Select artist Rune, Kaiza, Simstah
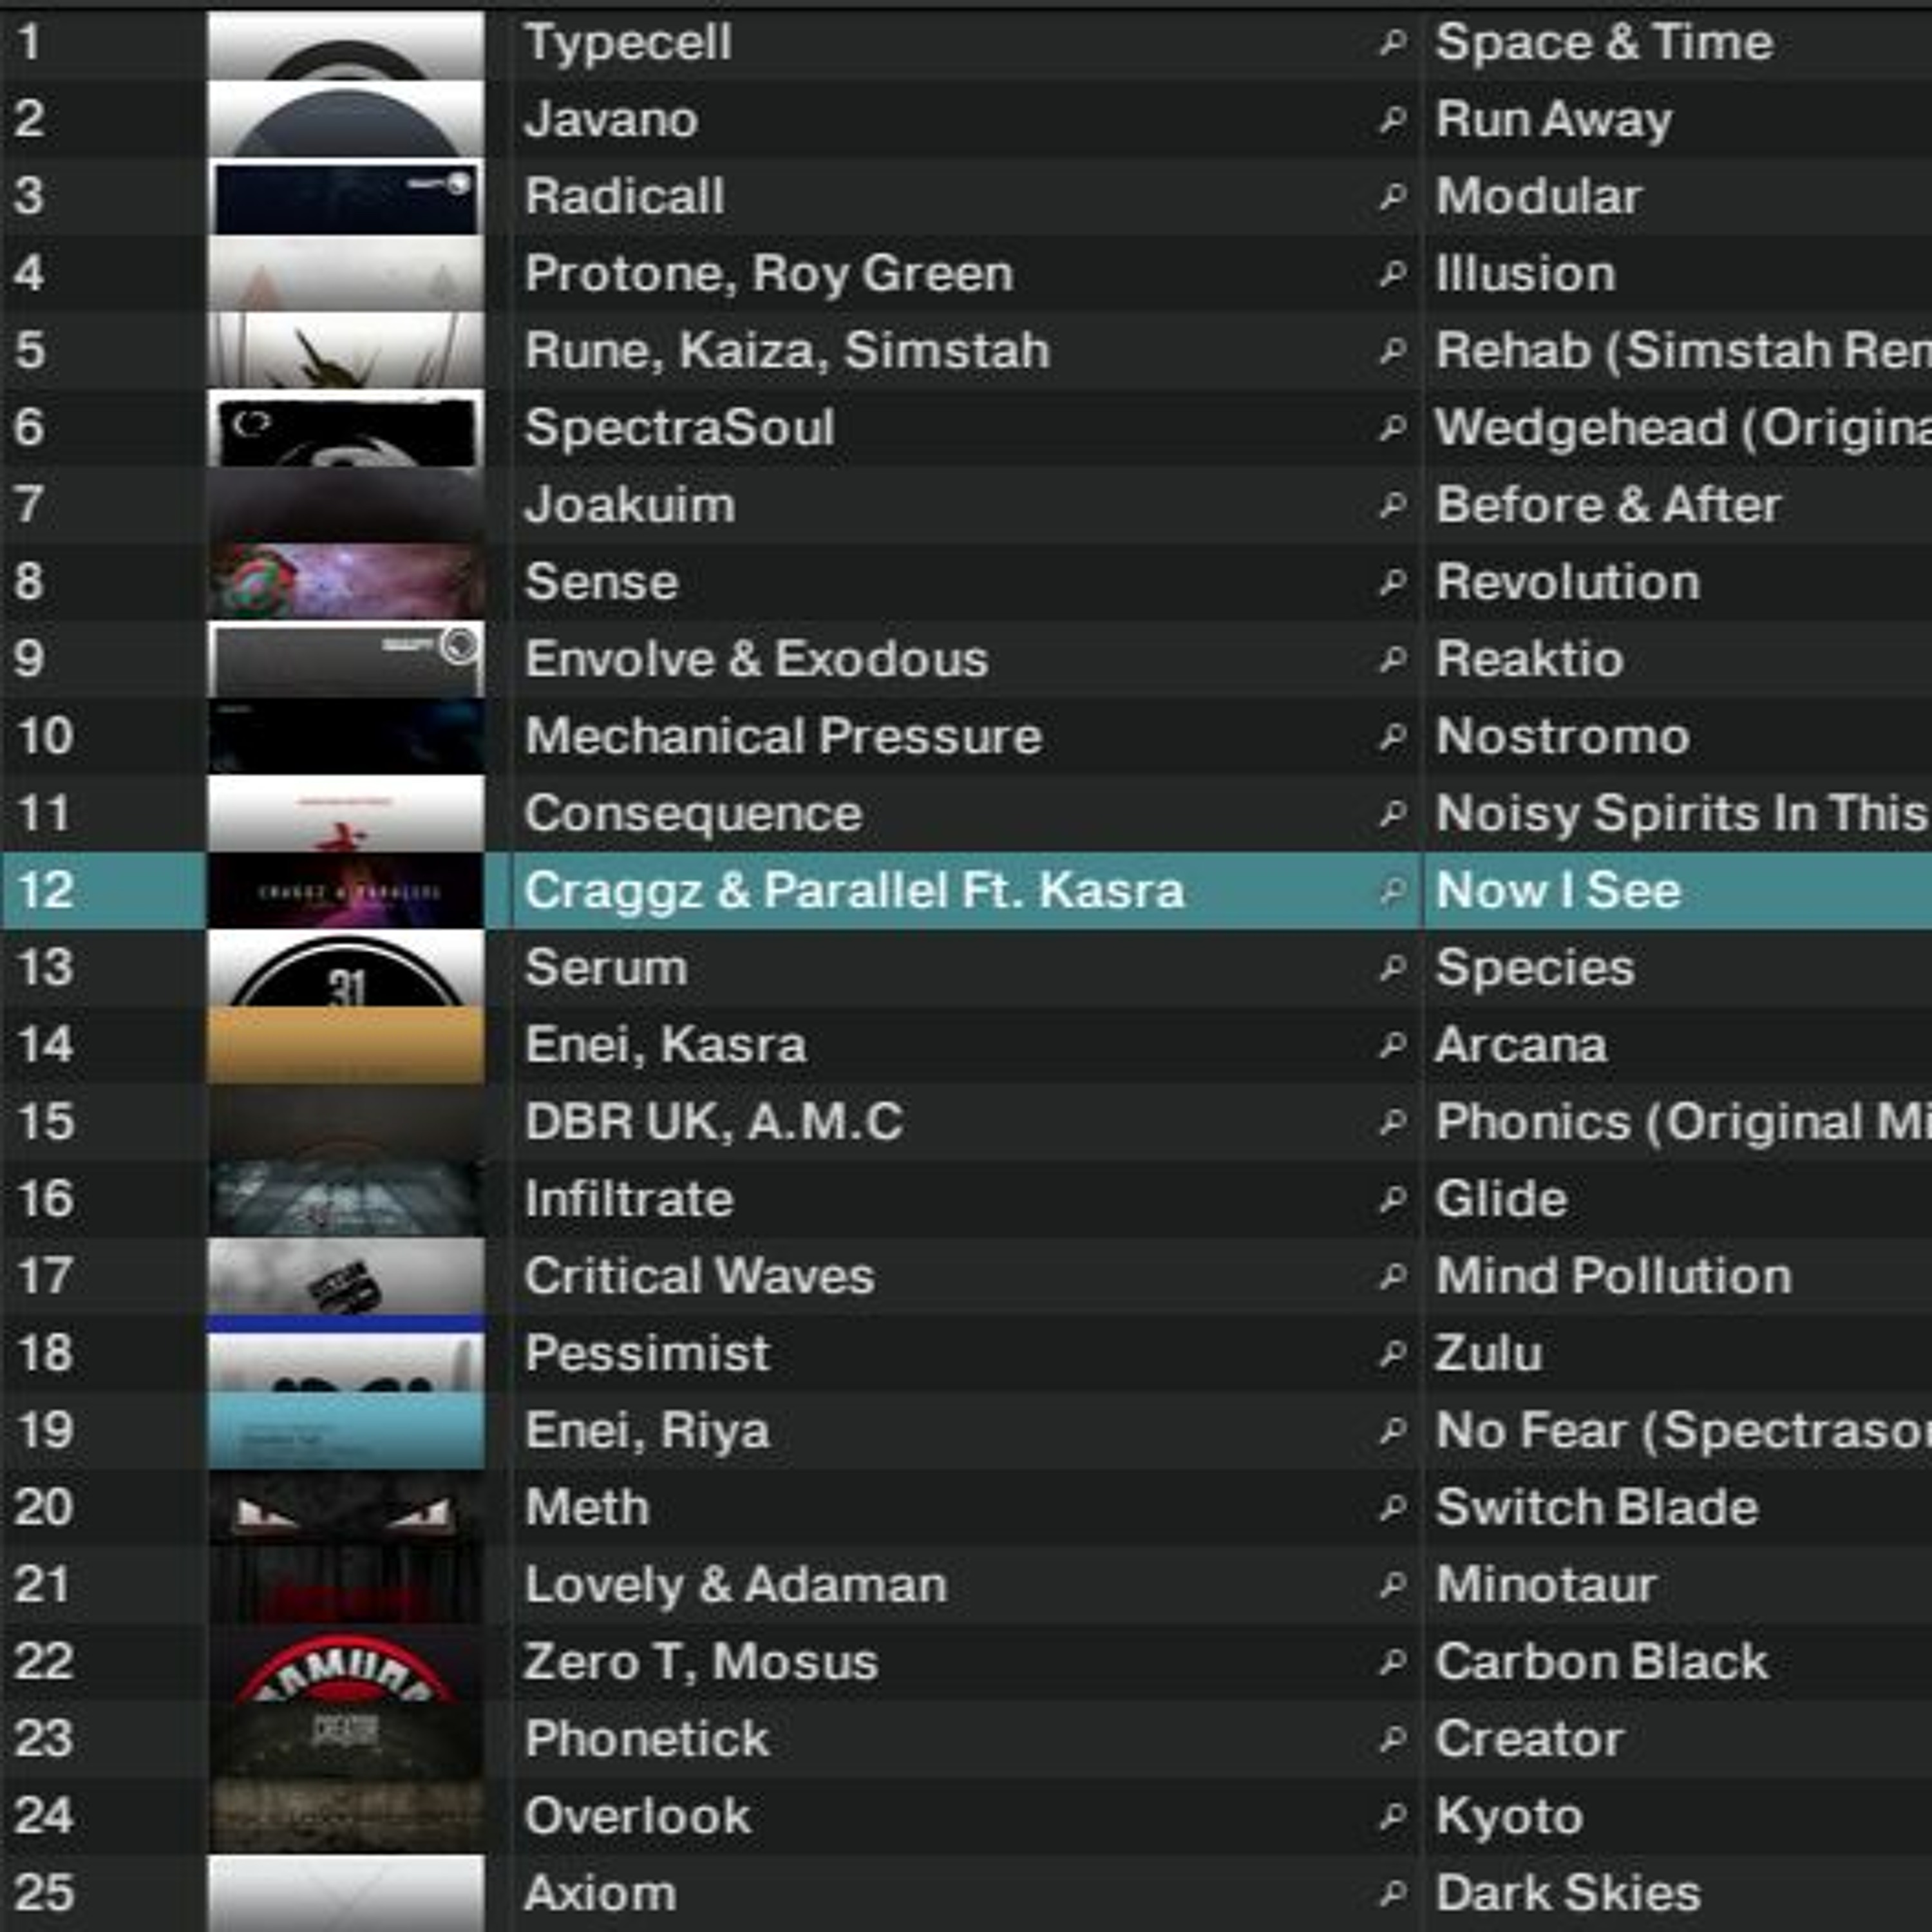The image size is (1932, 1932). tap(787, 350)
